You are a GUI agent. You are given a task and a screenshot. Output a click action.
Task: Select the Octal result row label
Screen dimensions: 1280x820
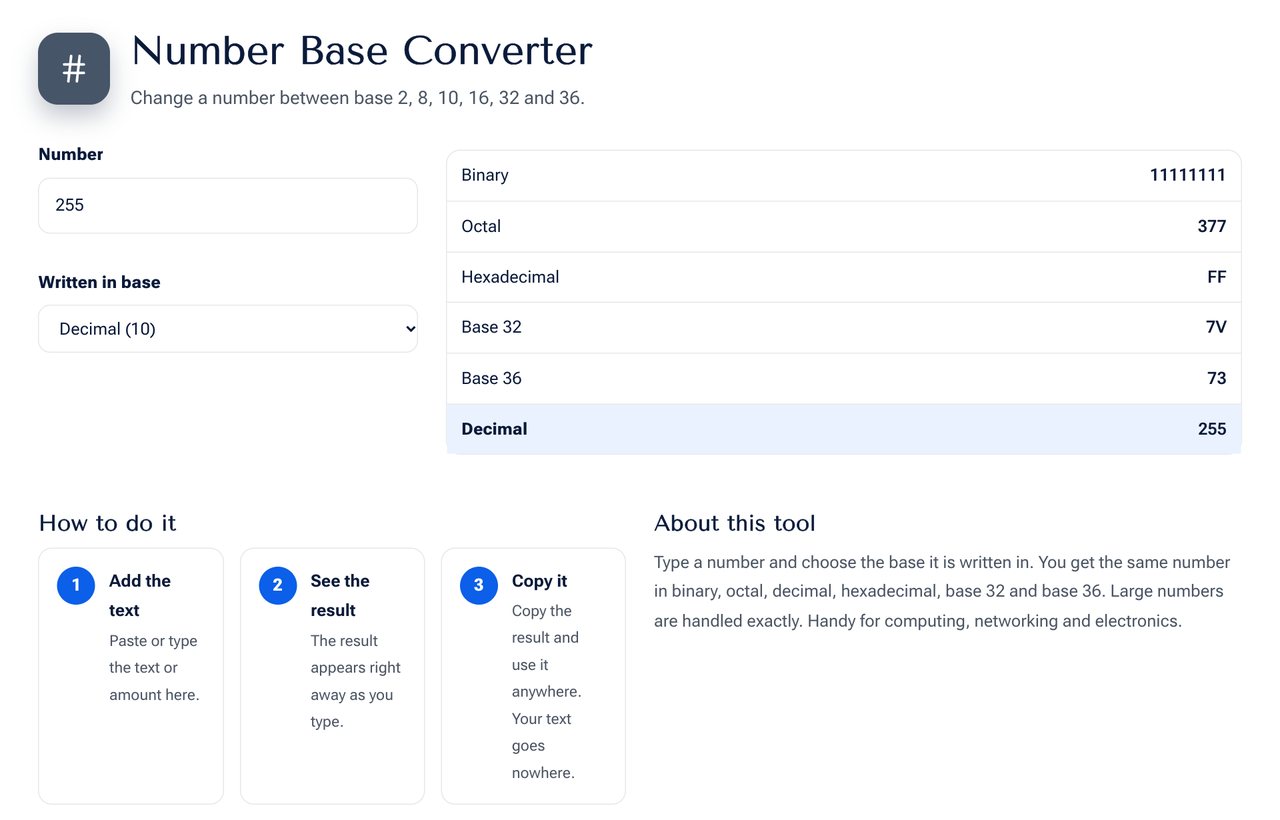coord(481,226)
